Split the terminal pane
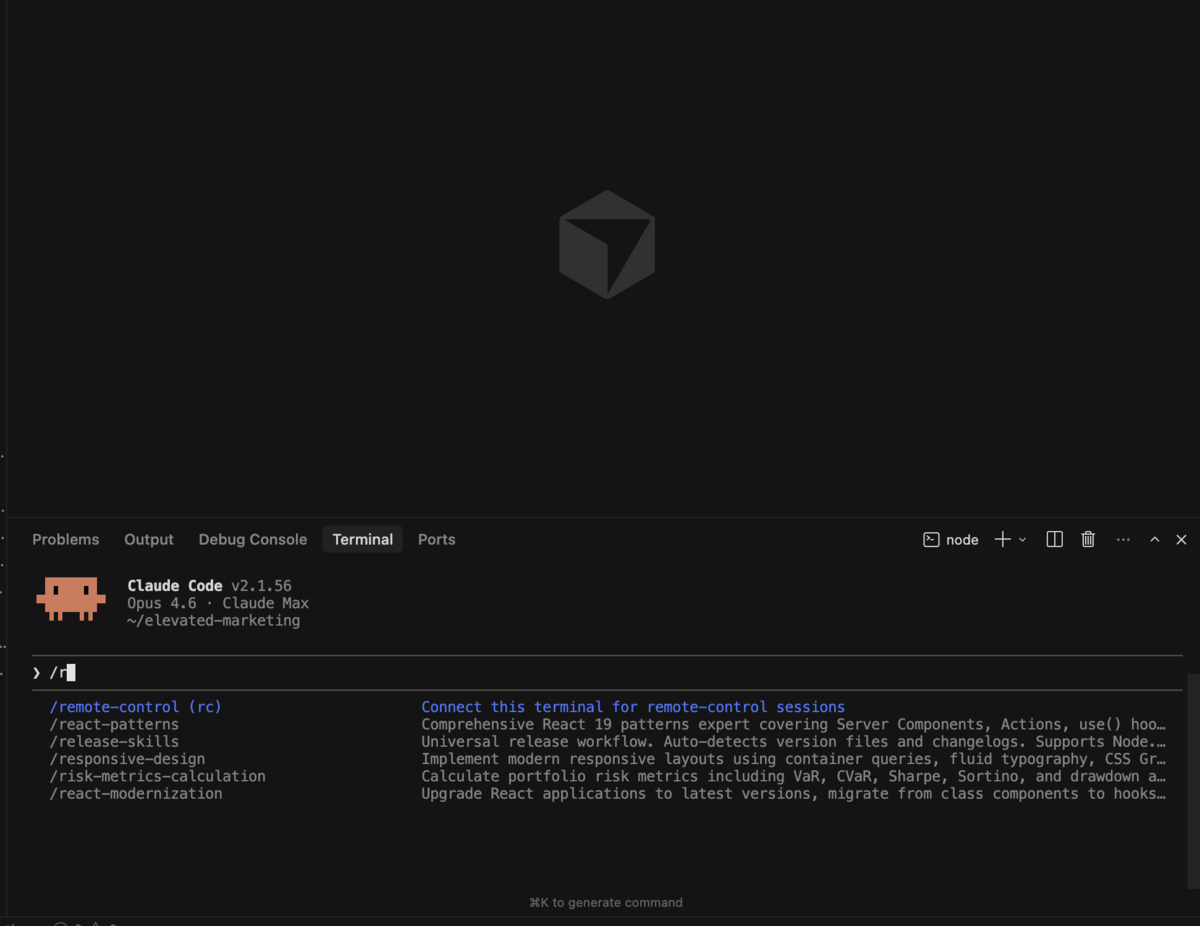1200x926 pixels. [x=1054, y=540]
